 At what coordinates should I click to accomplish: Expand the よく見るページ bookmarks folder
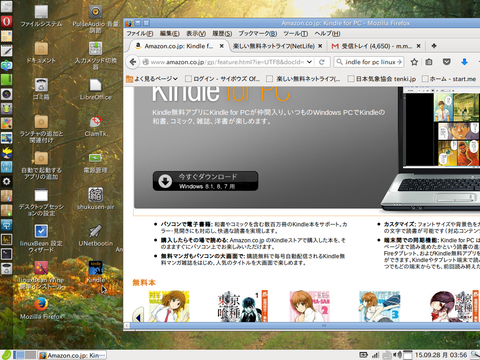point(152,79)
